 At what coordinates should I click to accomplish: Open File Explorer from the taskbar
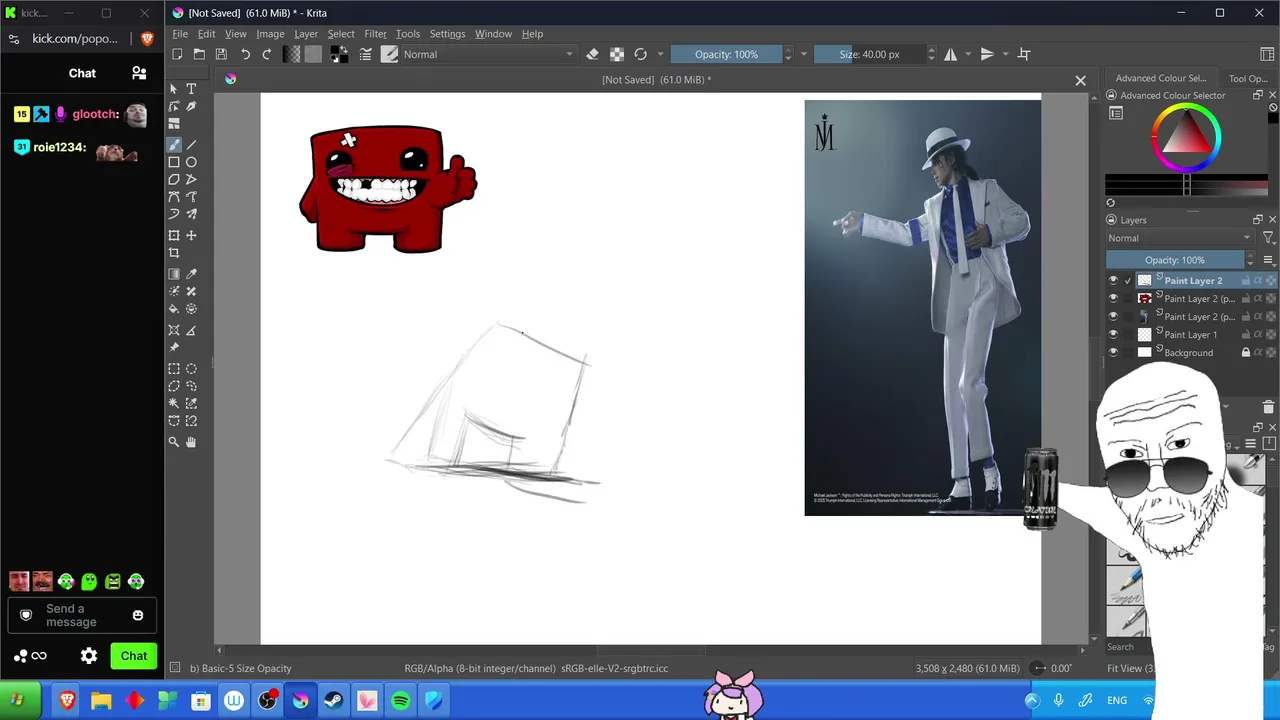[x=101, y=701]
